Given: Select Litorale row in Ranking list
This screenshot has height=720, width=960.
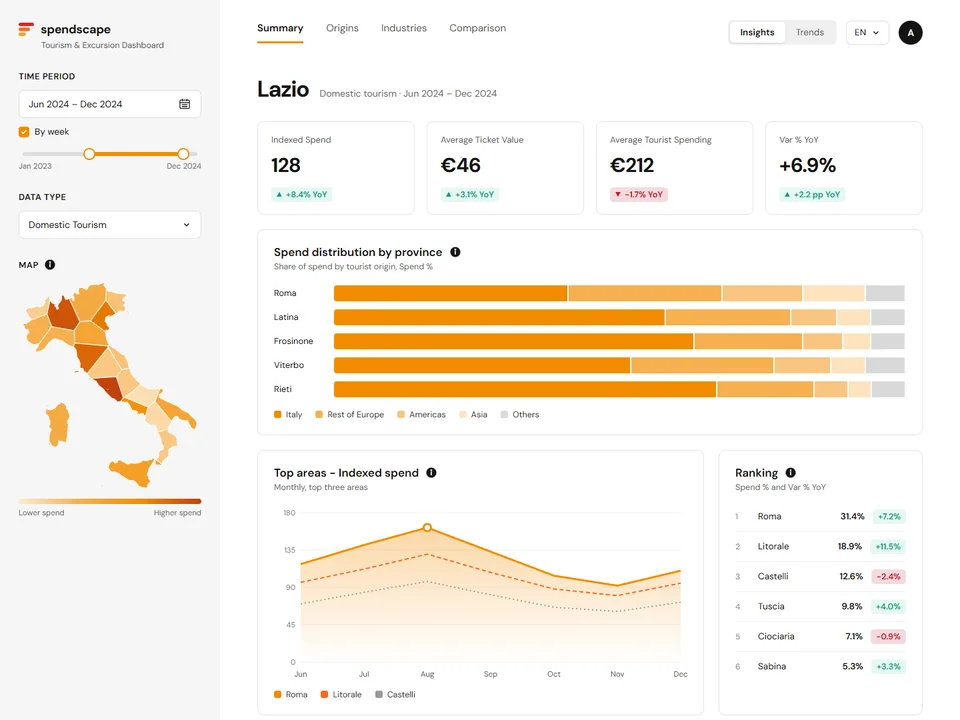Looking at the screenshot, I should click(x=820, y=546).
